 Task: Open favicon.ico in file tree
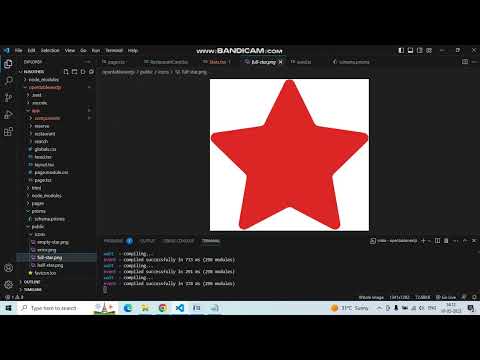[x=45, y=273]
